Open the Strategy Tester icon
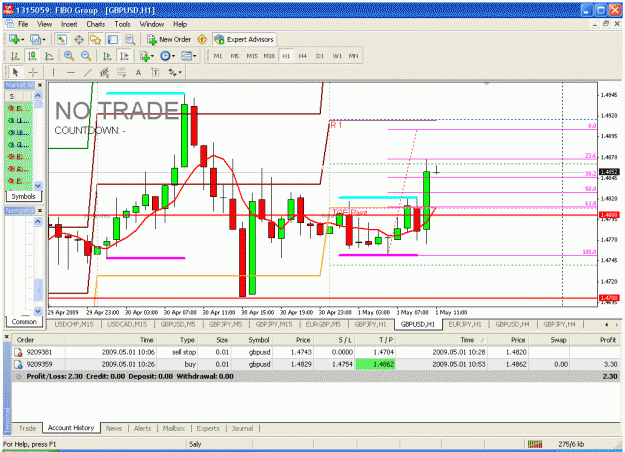This screenshot has width=625, height=452. pyautogui.click(x=130, y=39)
